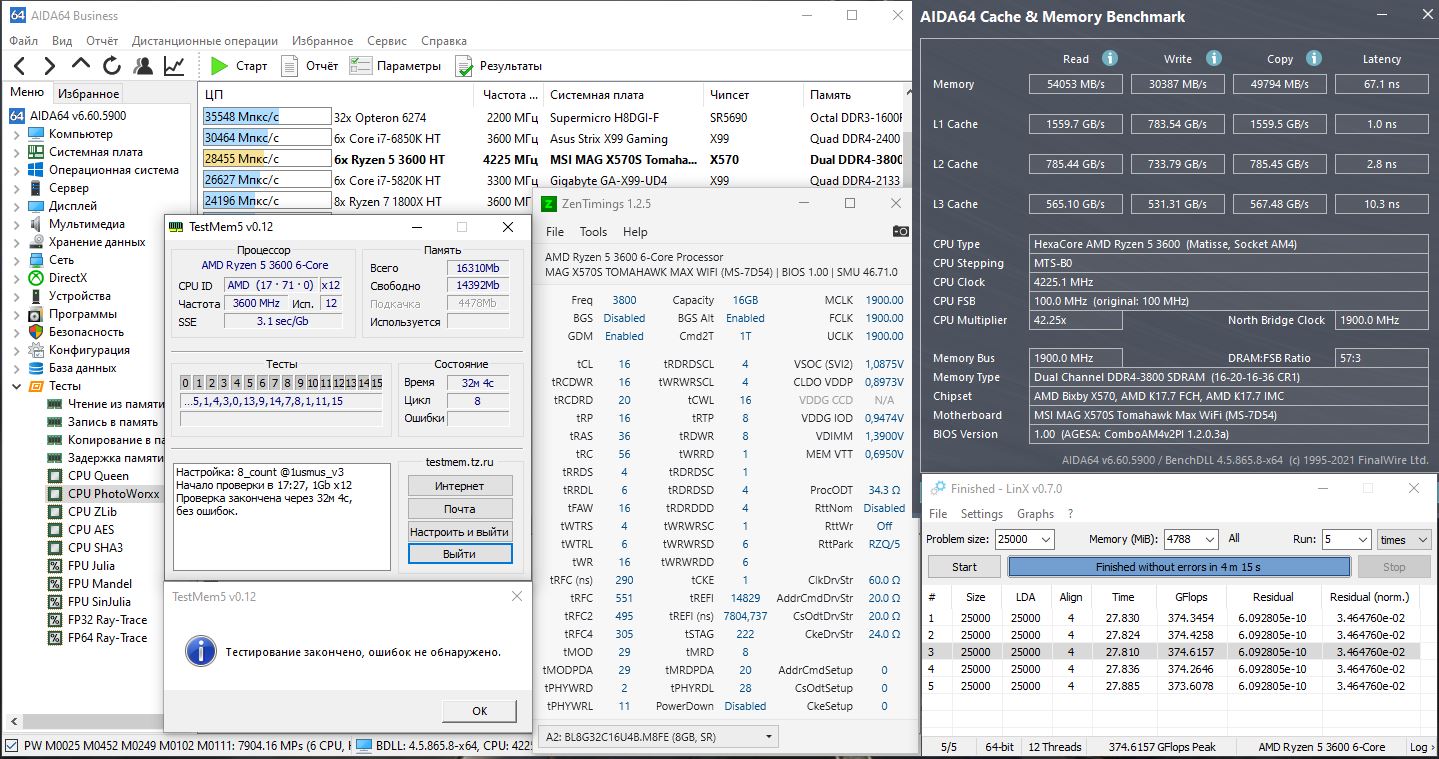The width and height of the screenshot is (1439, 759).
Task: Open the Graphs menu in LinX
Action: point(1035,514)
